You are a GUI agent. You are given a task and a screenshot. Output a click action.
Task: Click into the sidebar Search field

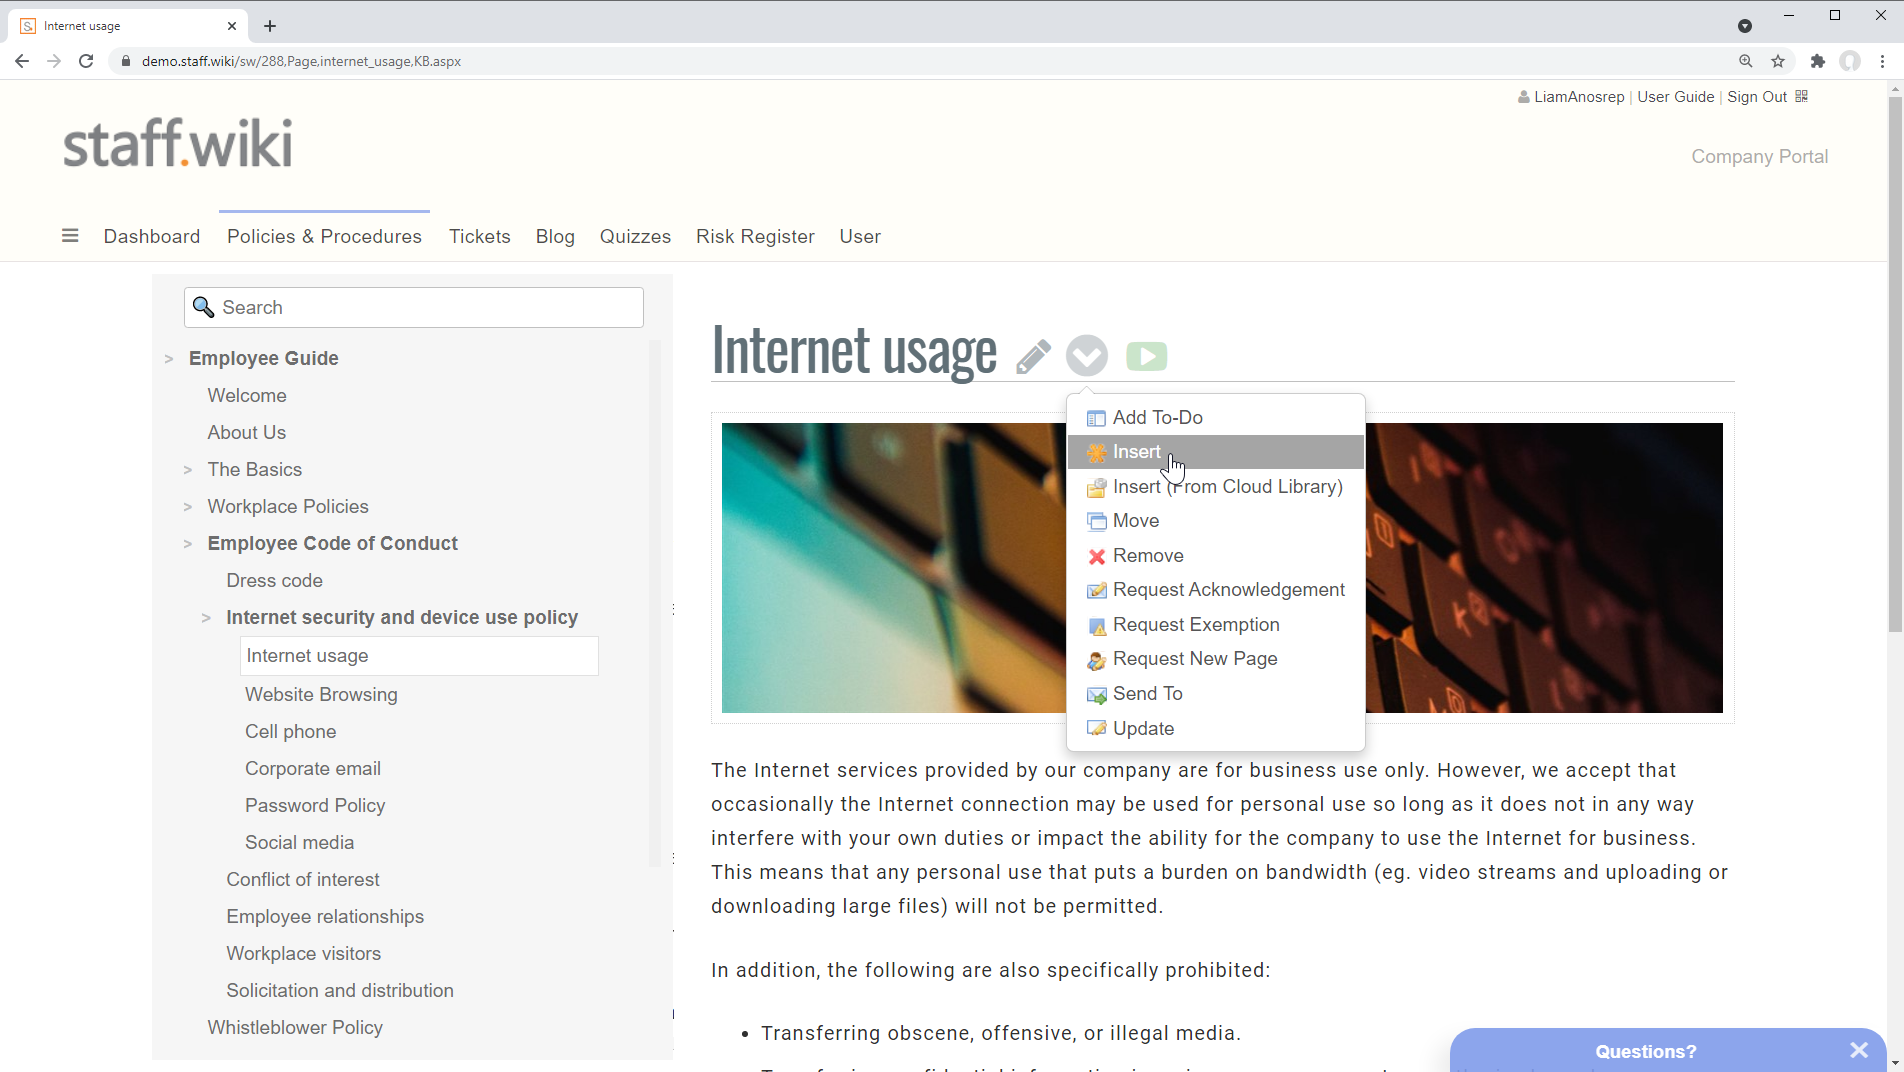pos(413,307)
